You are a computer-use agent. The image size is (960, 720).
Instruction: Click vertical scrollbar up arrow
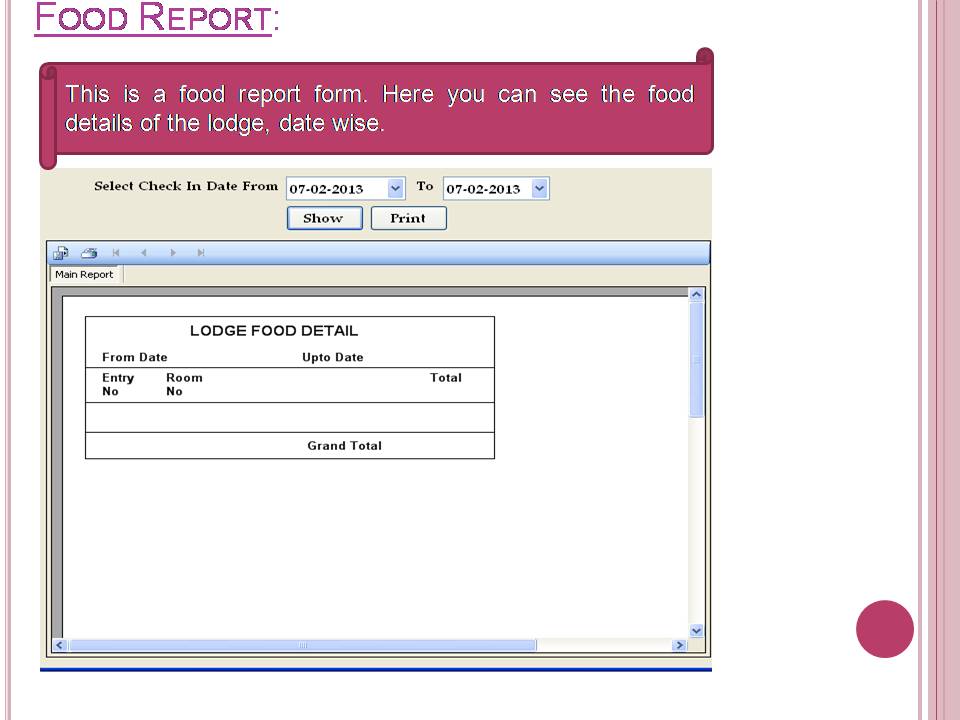tap(696, 294)
